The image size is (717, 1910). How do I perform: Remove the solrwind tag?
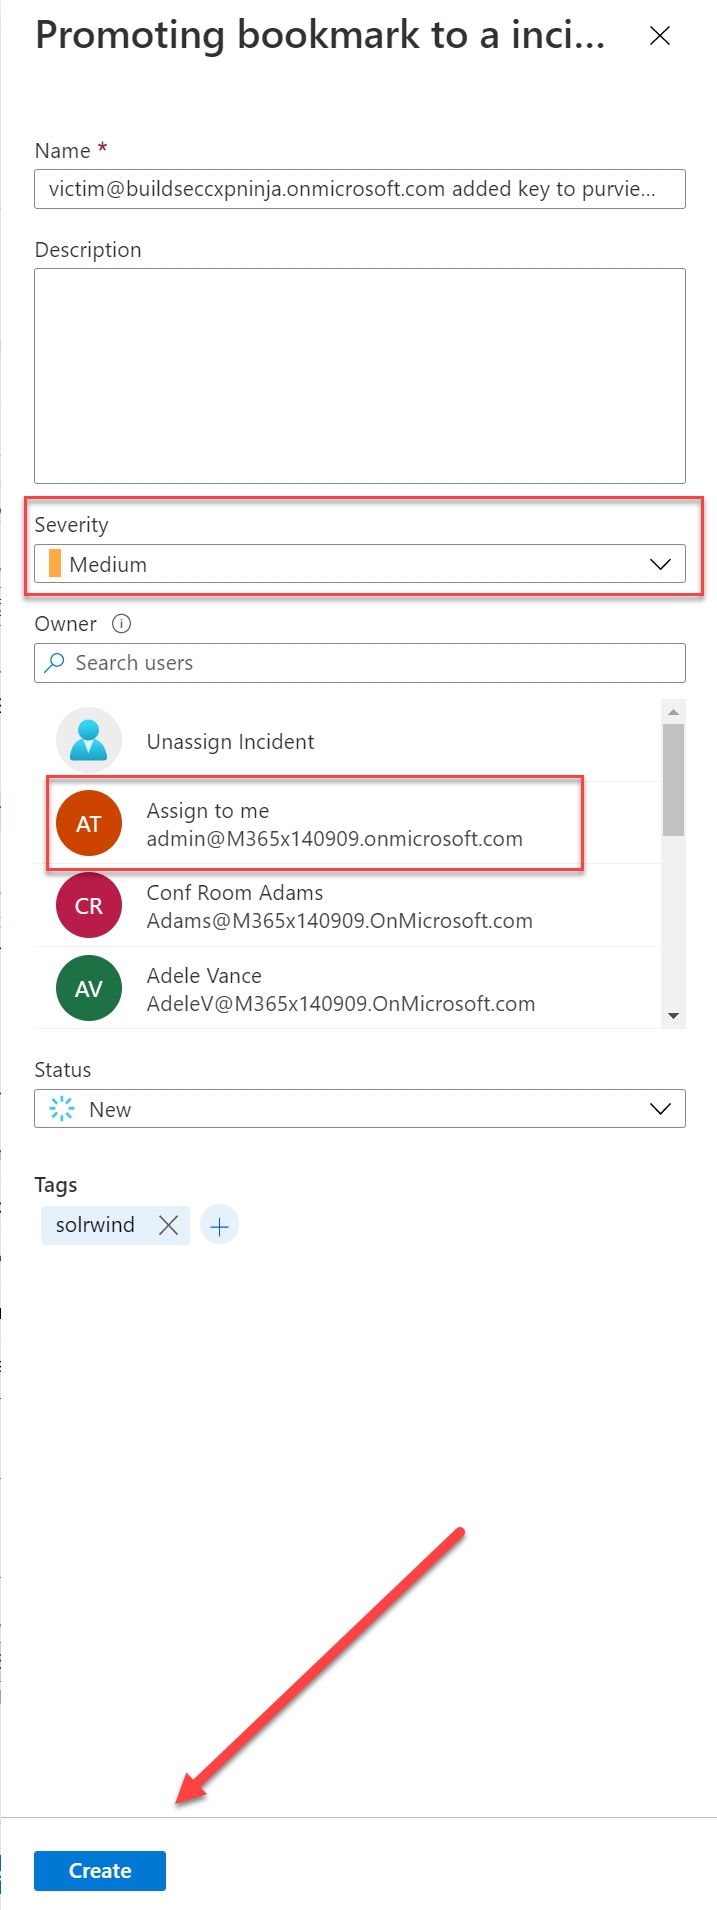[x=168, y=1225]
